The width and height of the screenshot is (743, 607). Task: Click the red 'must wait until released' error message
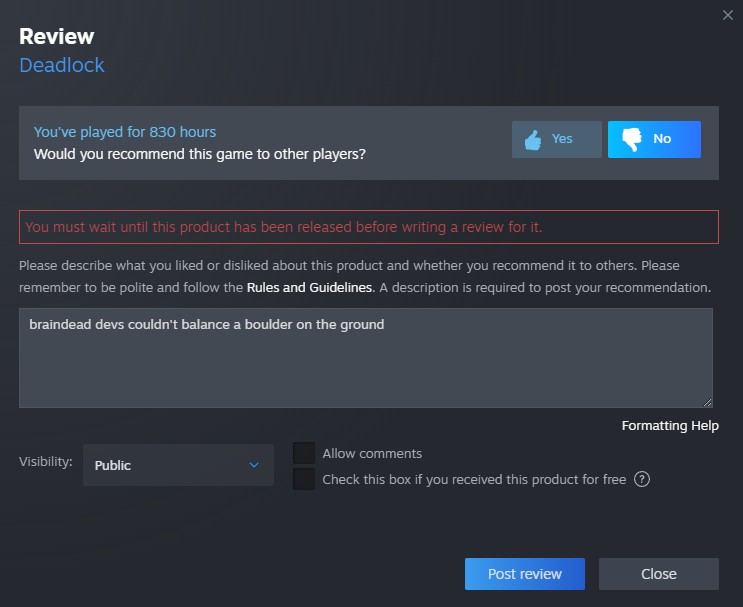click(369, 227)
